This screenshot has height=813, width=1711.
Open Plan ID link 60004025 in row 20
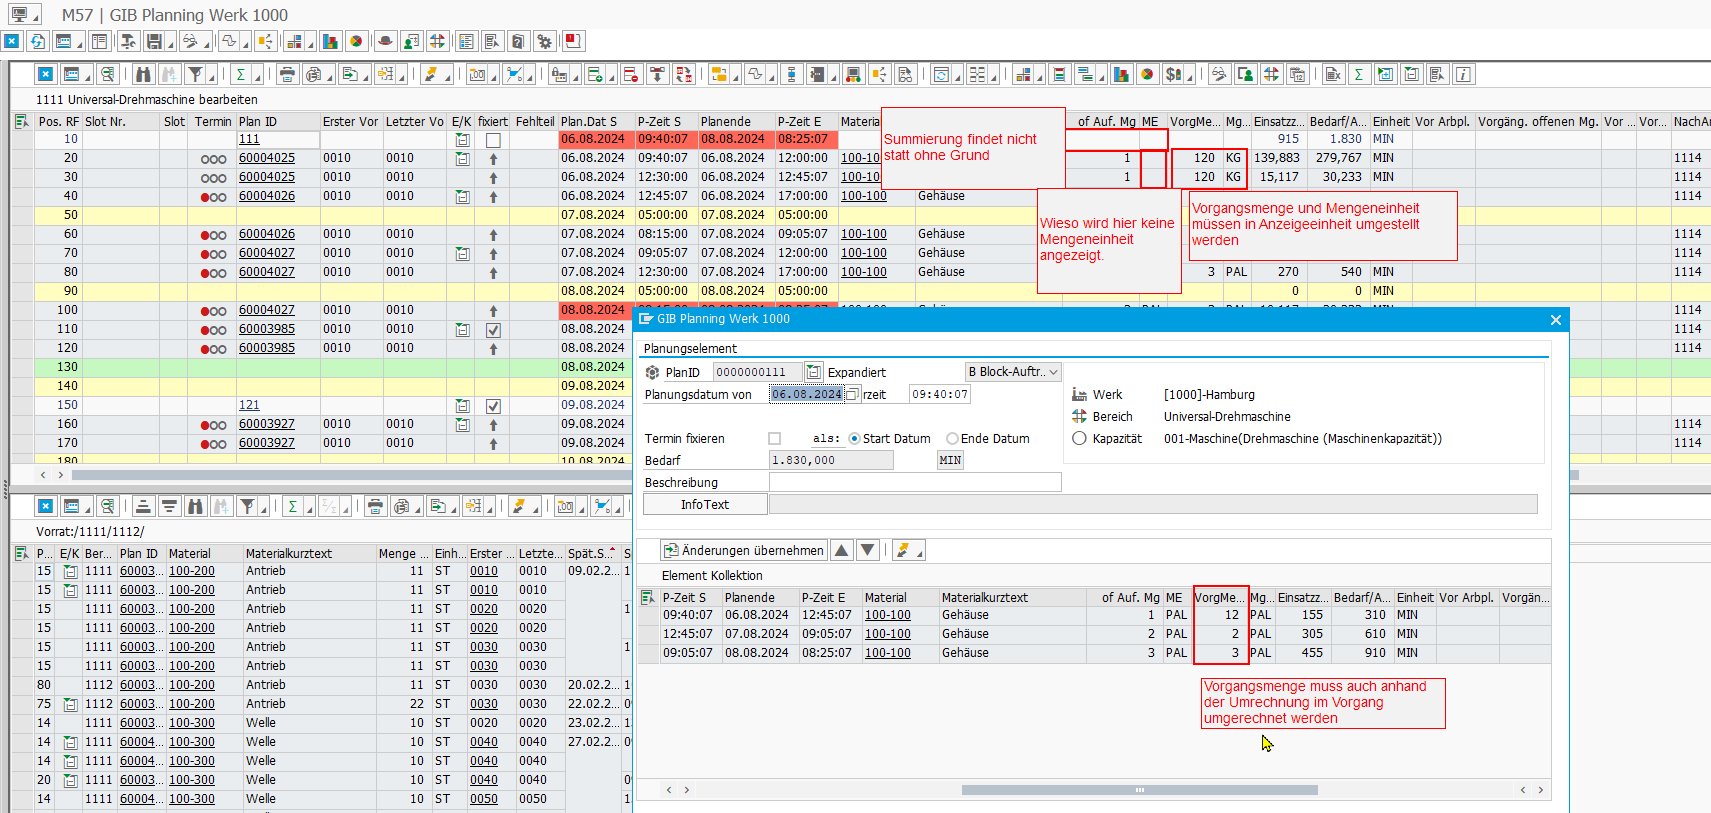267,158
